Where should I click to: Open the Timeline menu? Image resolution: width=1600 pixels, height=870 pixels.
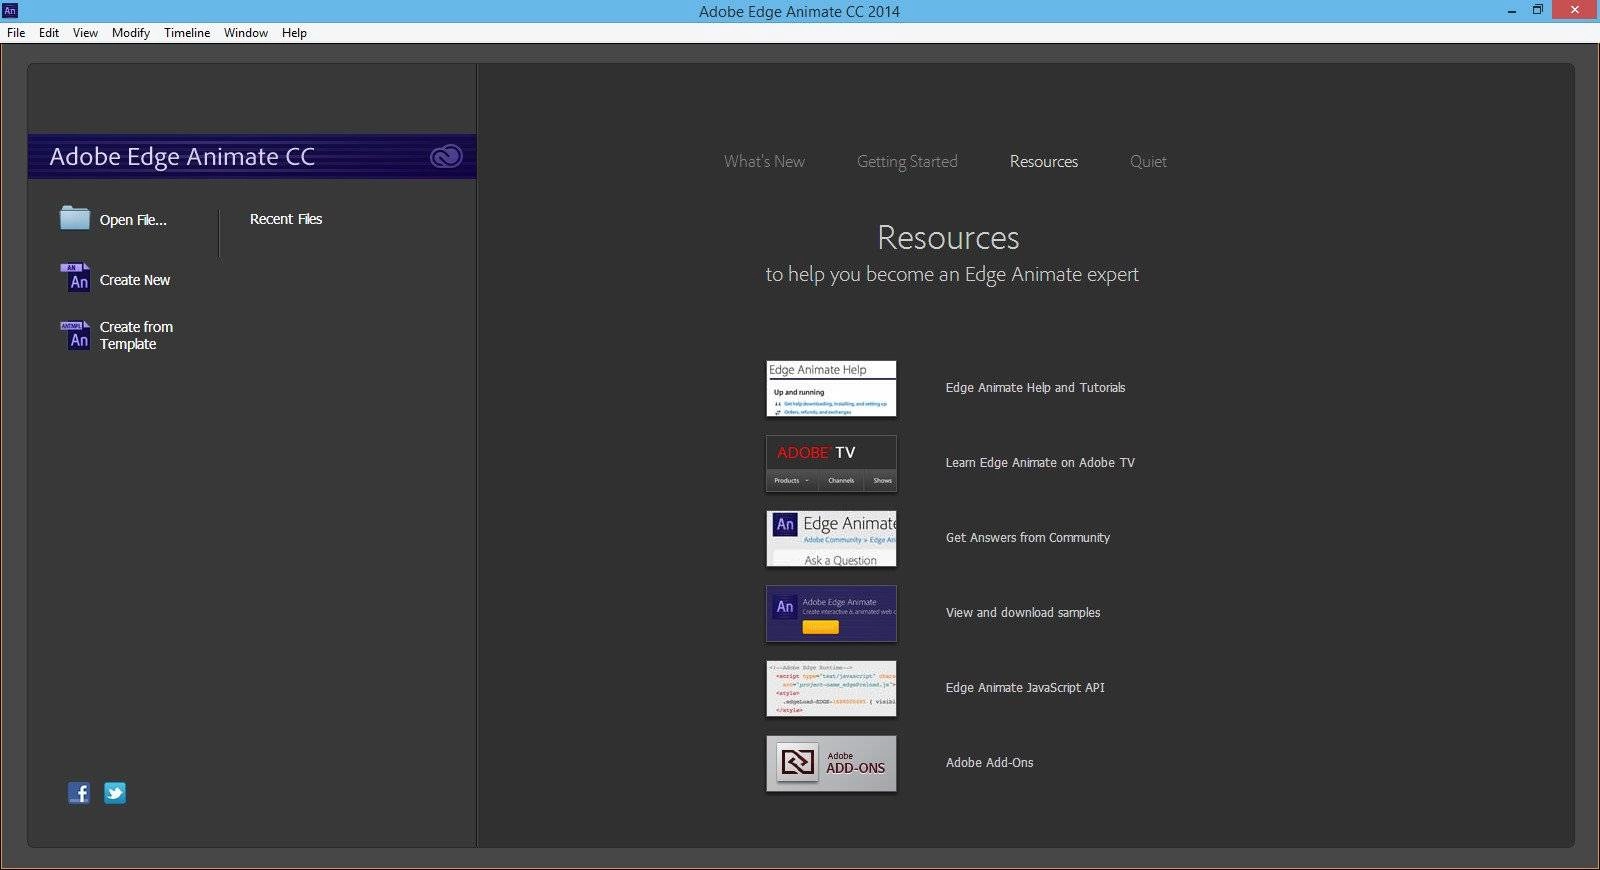[187, 33]
